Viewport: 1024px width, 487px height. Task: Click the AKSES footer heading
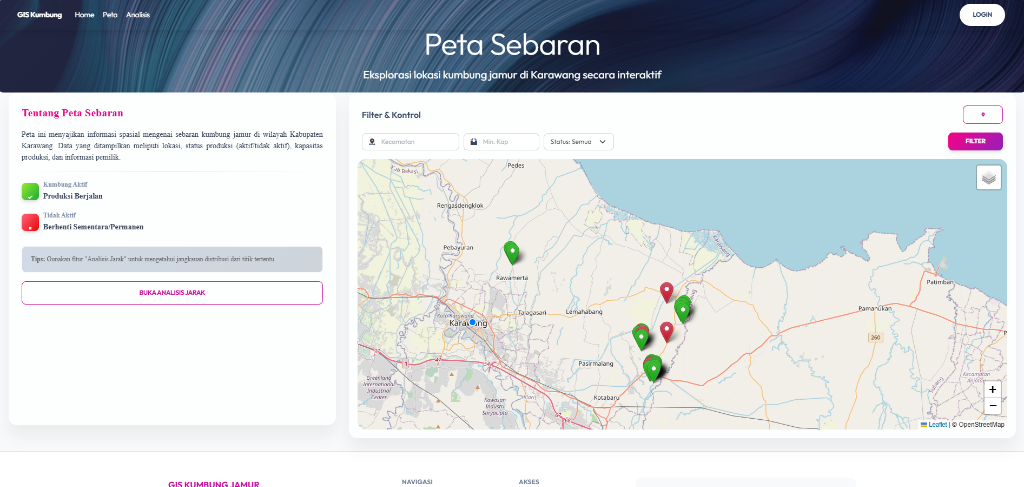[x=528, y=482]
